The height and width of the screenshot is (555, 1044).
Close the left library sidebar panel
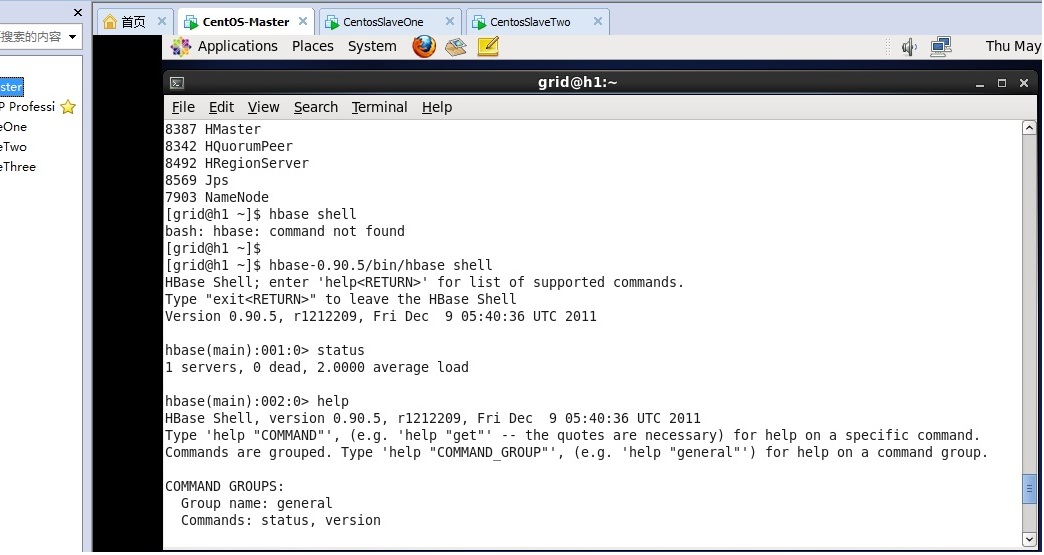(x=78, y=12)
